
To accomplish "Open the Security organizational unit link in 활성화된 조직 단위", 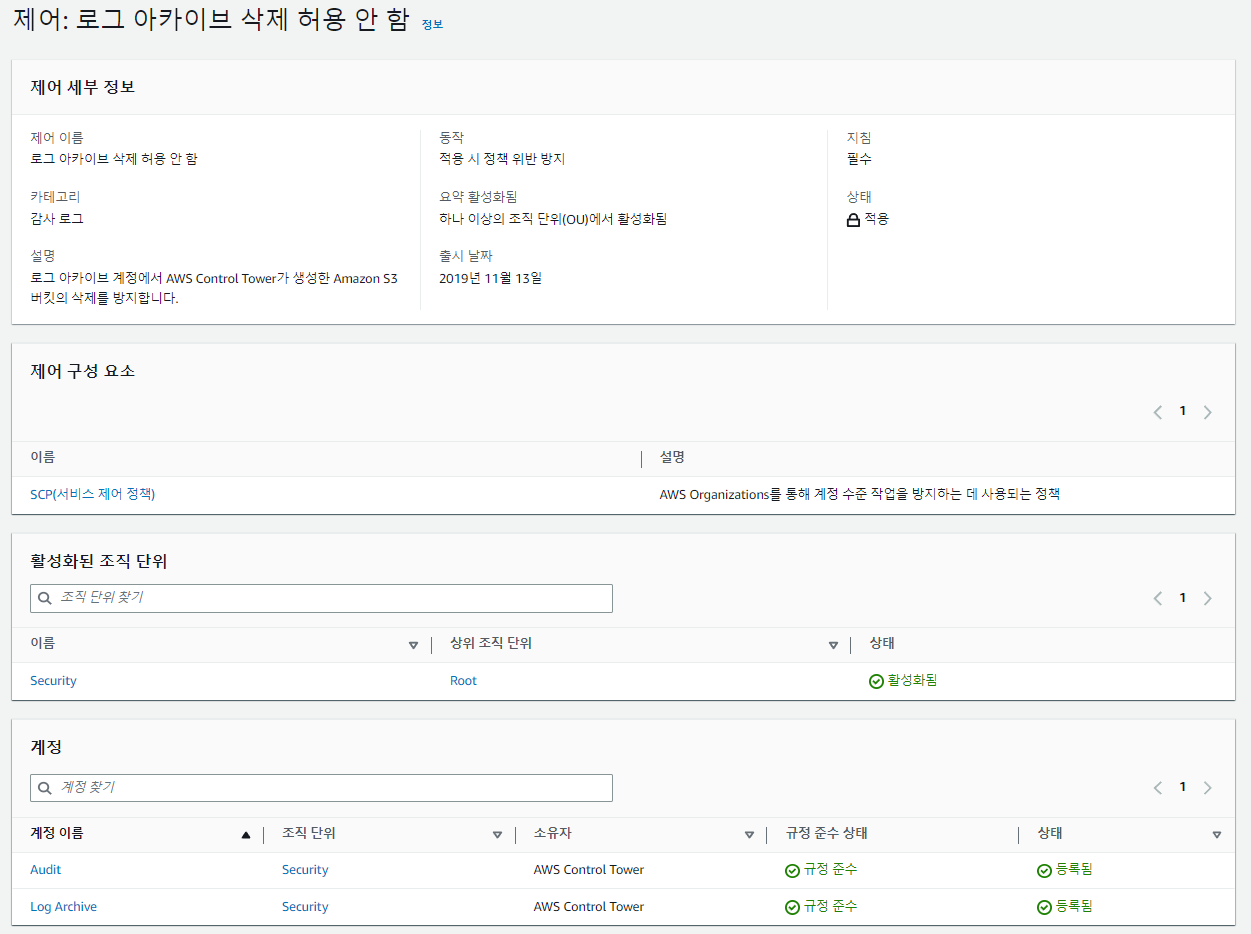I will tap(53, 681).
